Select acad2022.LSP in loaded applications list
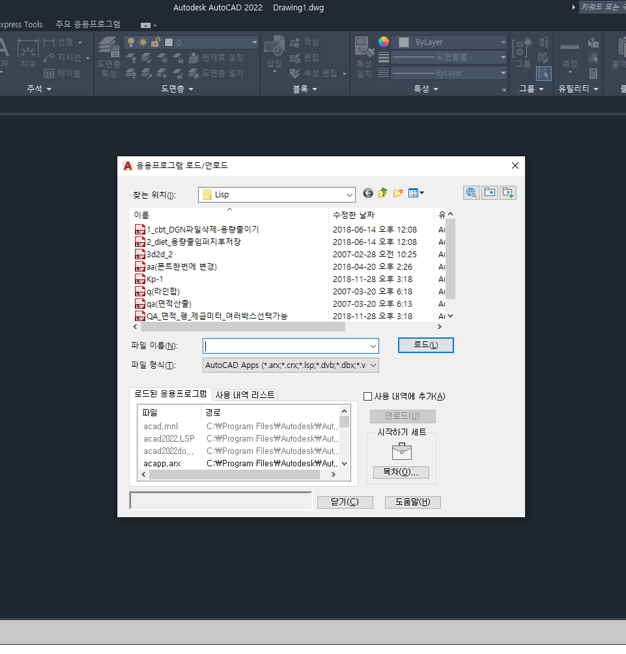Viewport: 626px width, 654px height. 169,439
